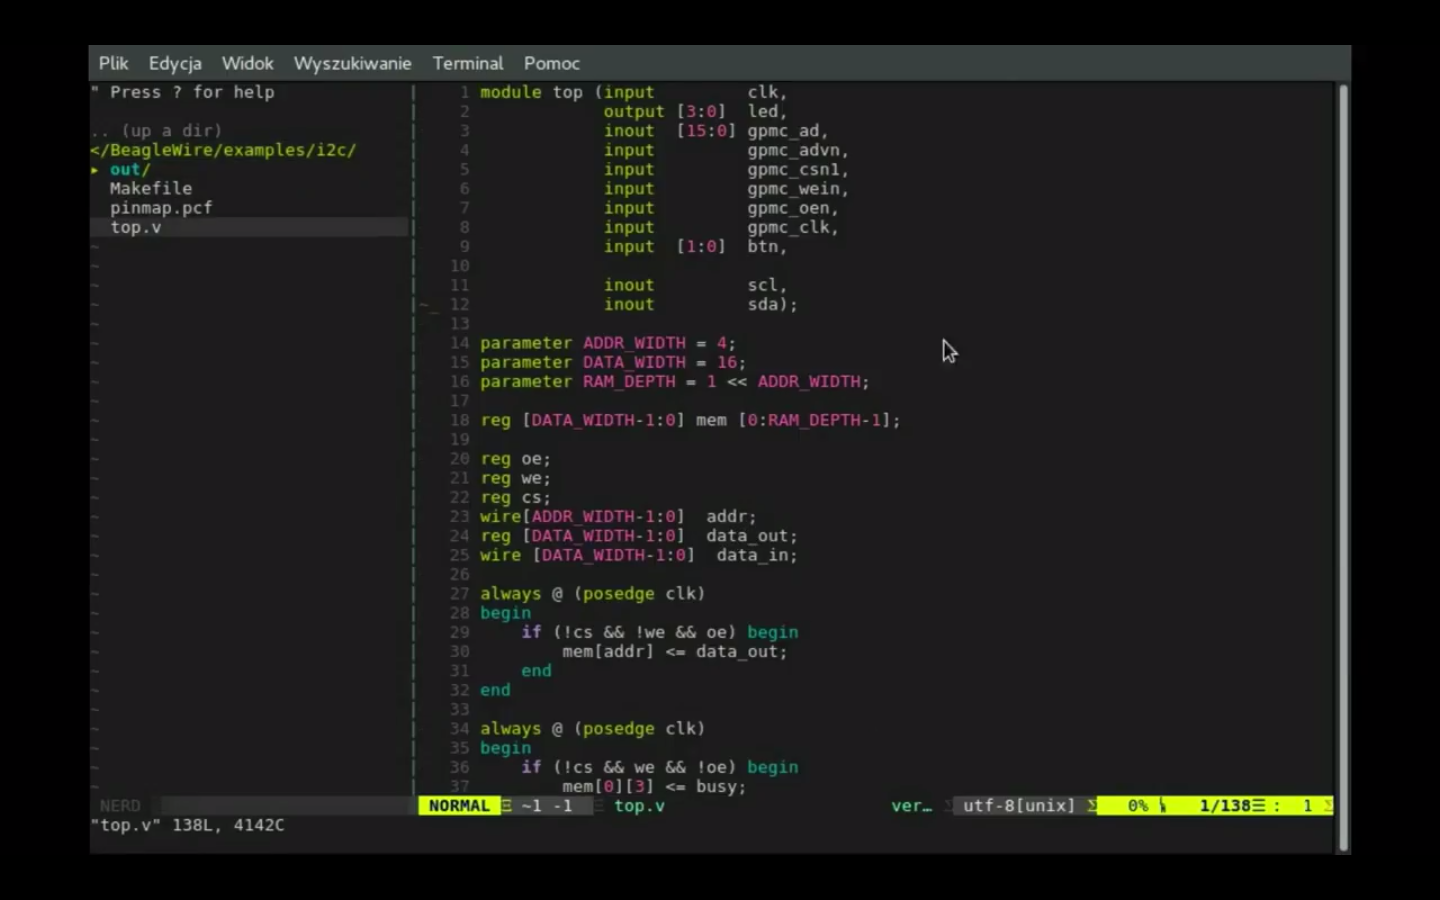
Task: Click the utf-8[unix] encoding segment
Action: [1018, 806]
